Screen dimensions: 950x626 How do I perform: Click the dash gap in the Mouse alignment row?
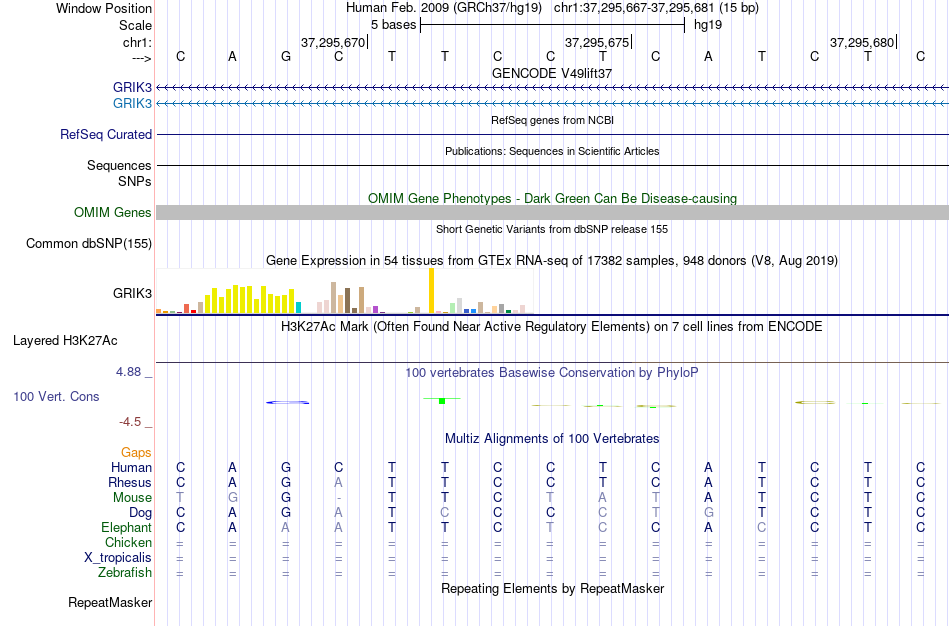tap(338, 498)
